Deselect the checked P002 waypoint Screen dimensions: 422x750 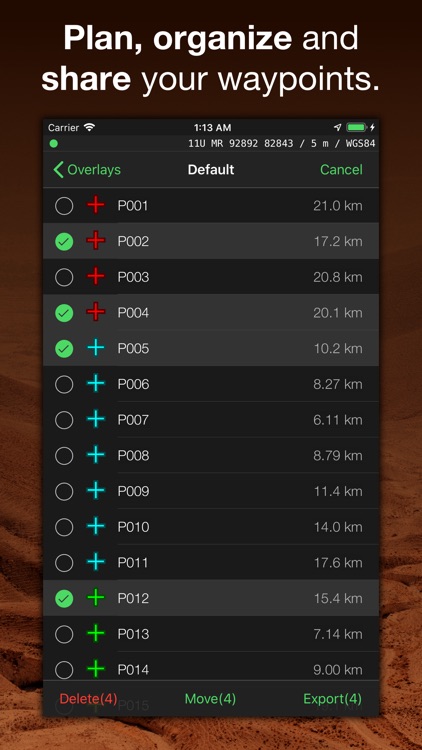coord(64,242)
